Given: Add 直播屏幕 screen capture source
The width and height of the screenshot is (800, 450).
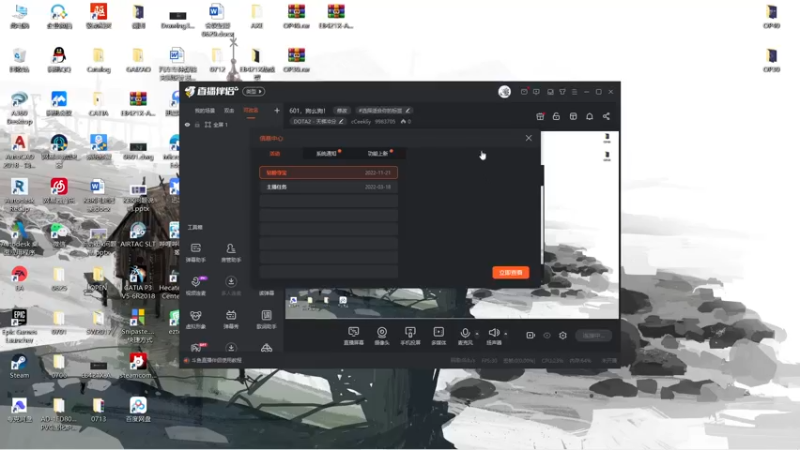Looking at the screenshot, I should pyautogui.click(x=354, y=336).
